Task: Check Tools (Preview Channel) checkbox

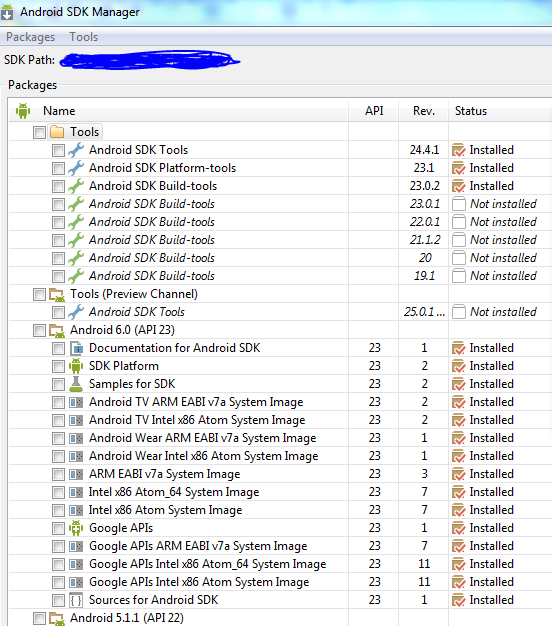Action: [39, 295]
